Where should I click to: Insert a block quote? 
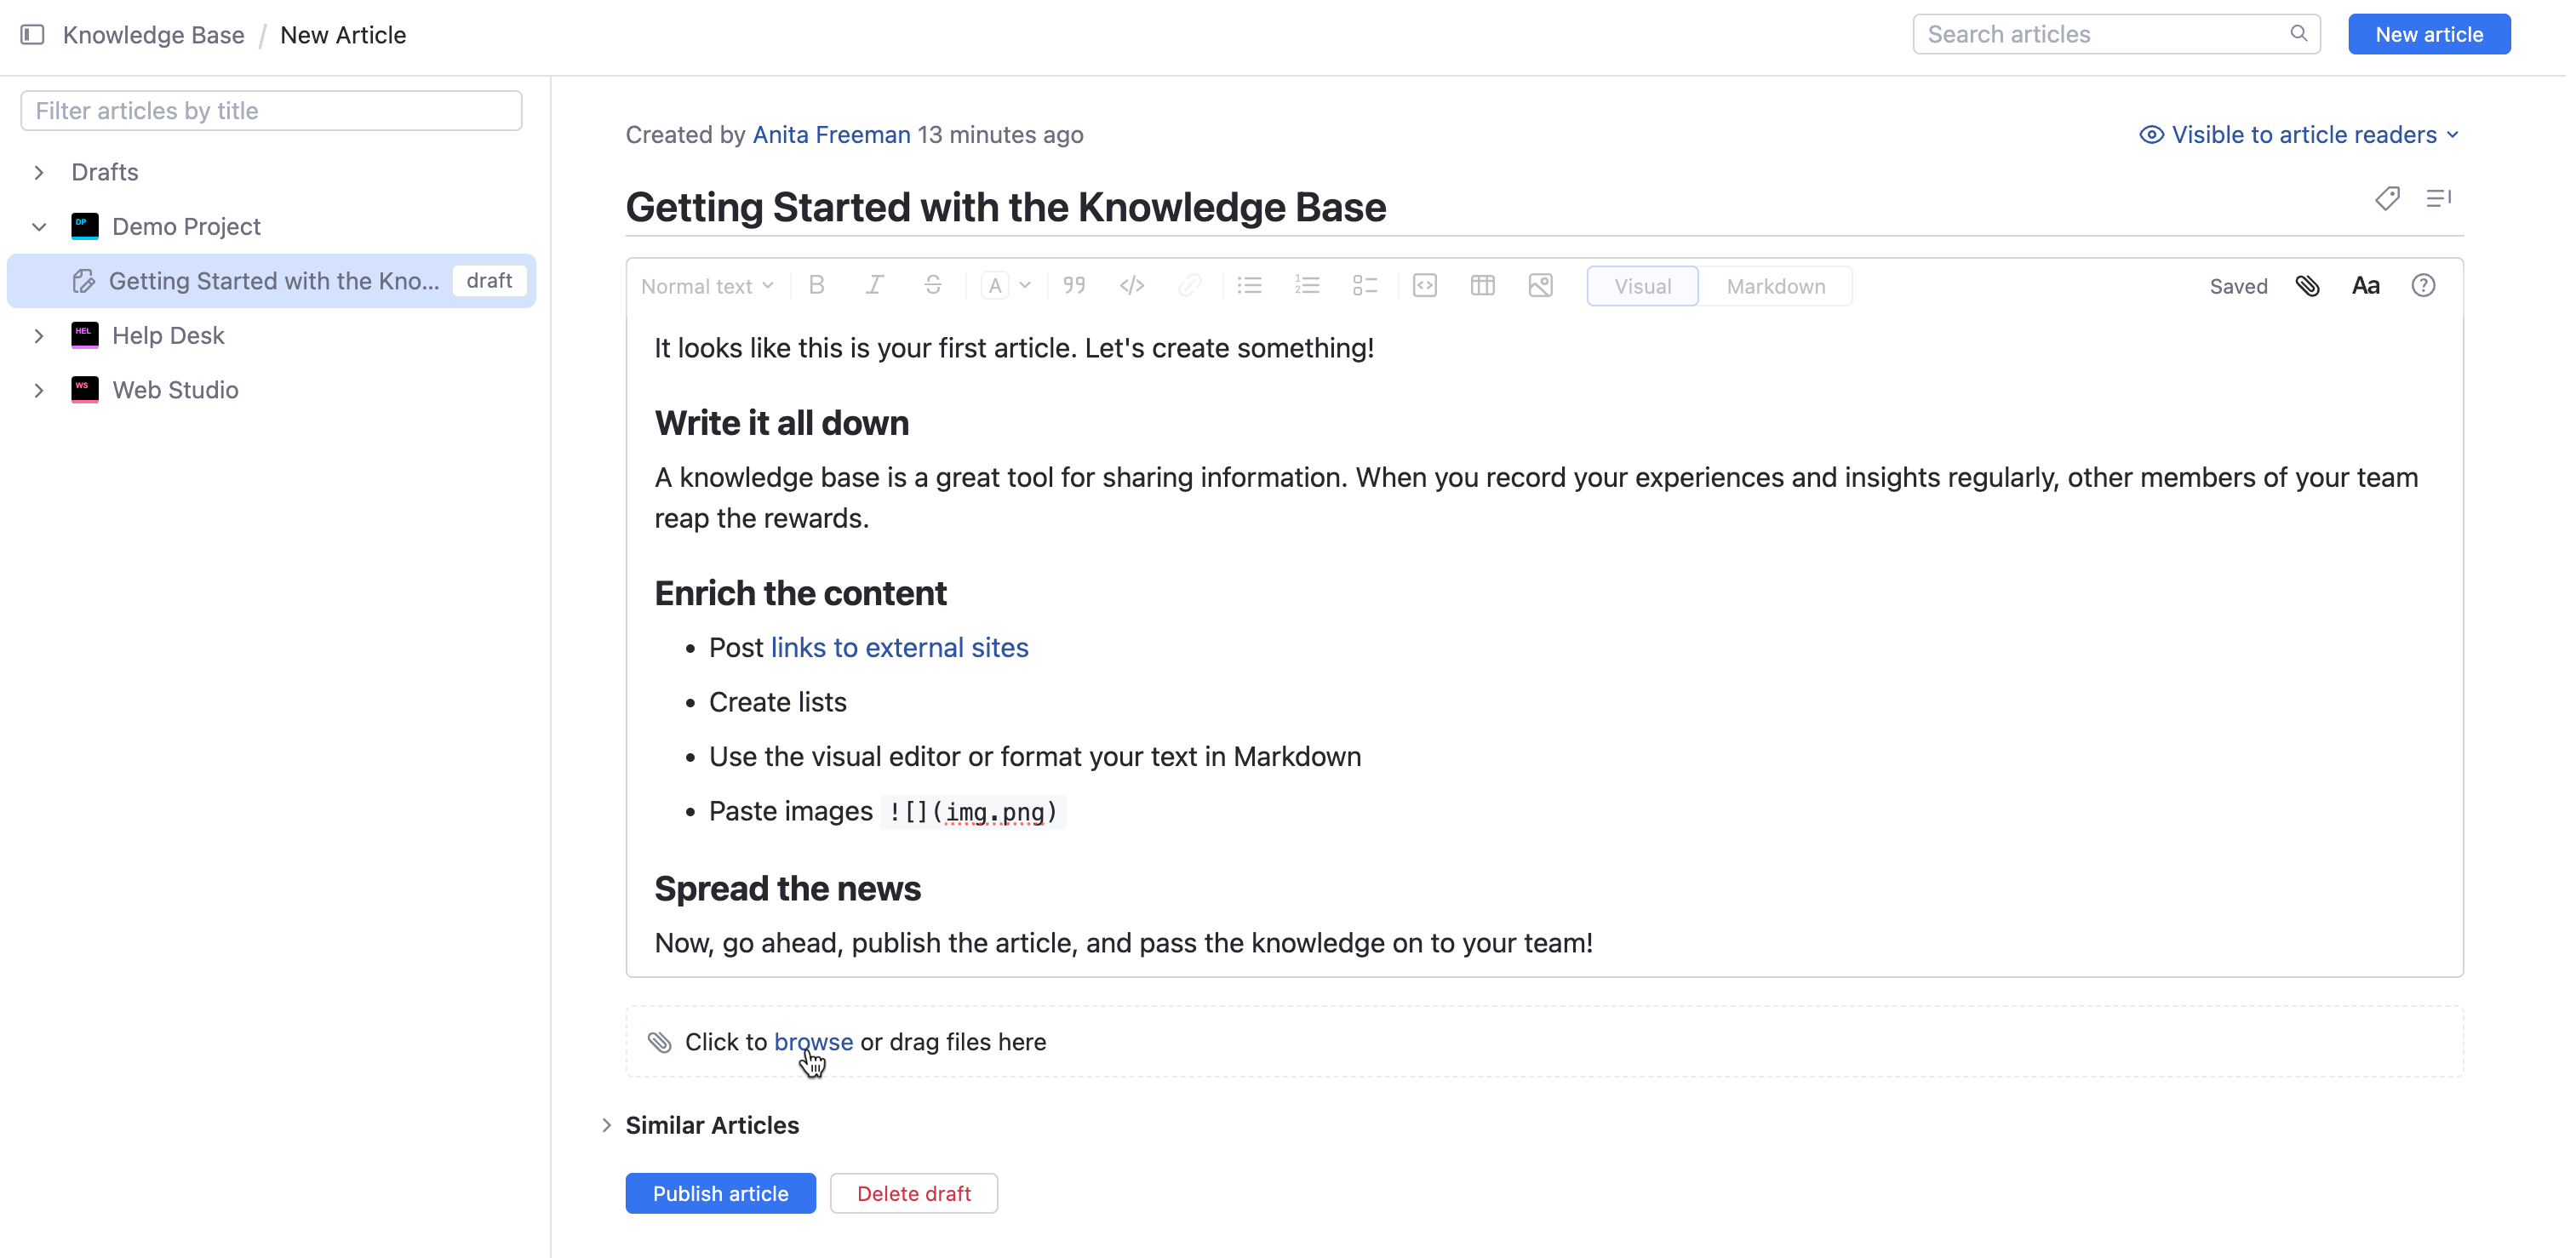point(1074,286)
